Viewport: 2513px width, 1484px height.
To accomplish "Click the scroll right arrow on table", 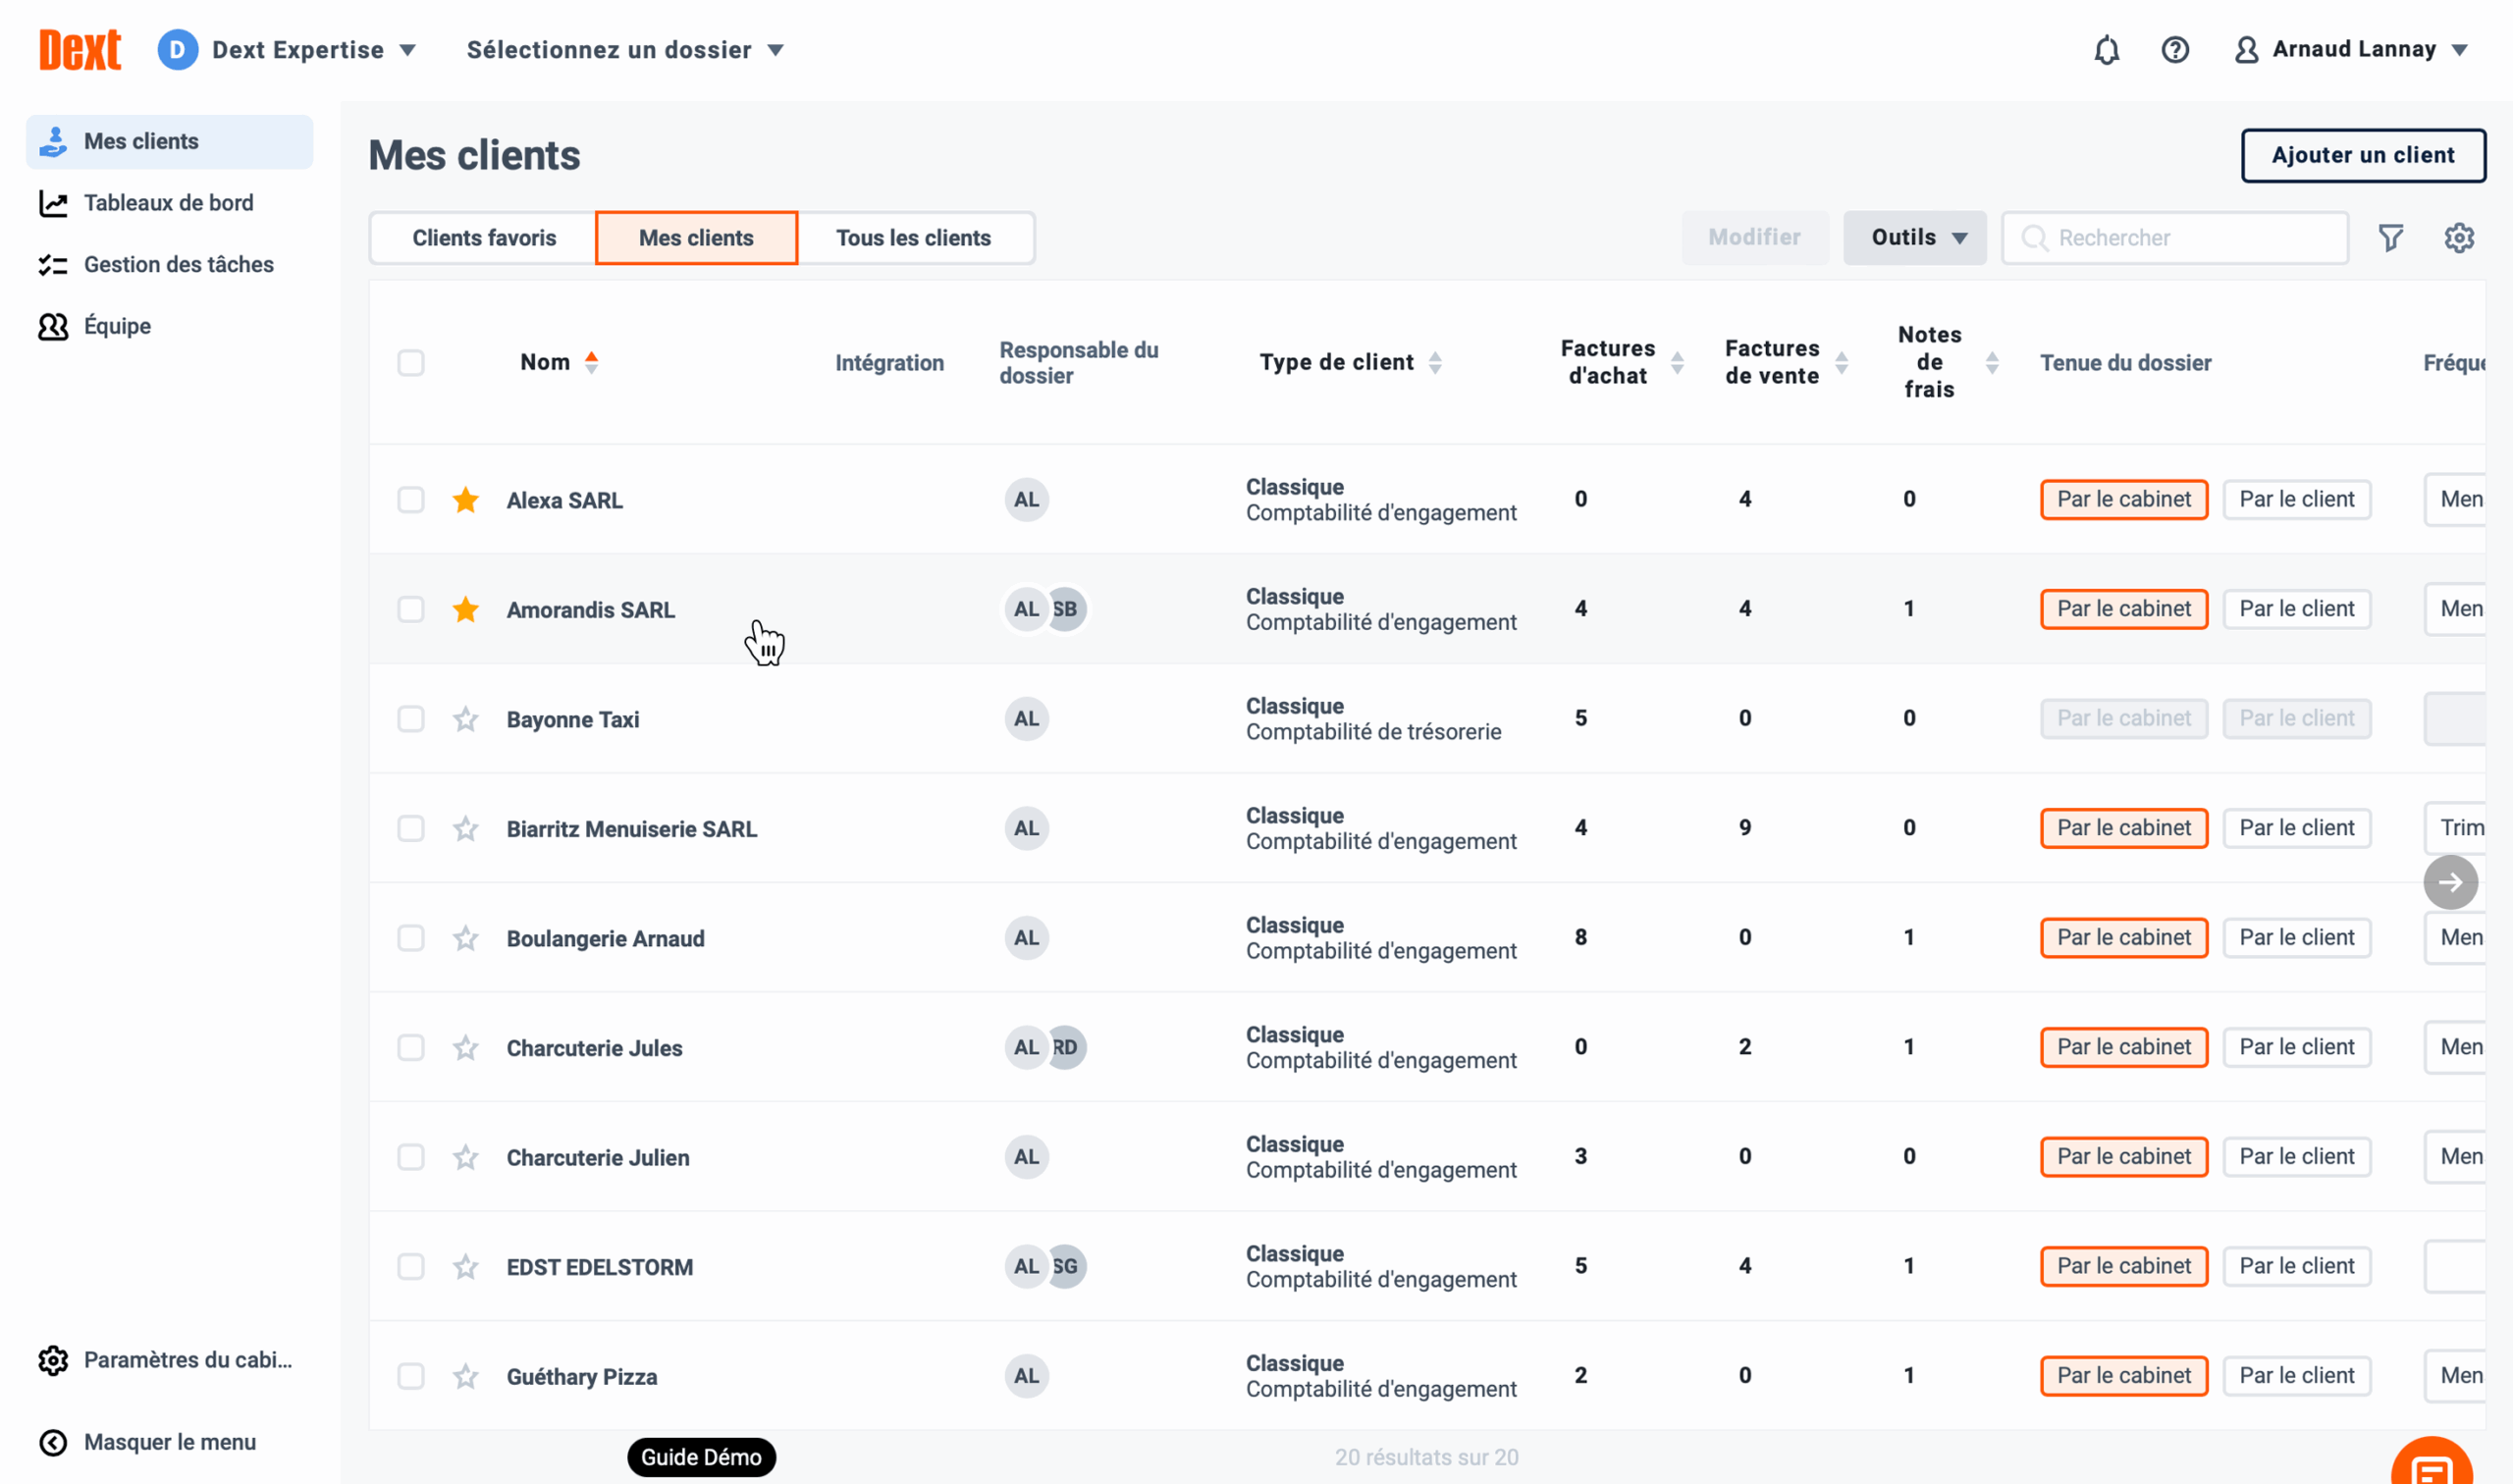I will point(2450,882).
